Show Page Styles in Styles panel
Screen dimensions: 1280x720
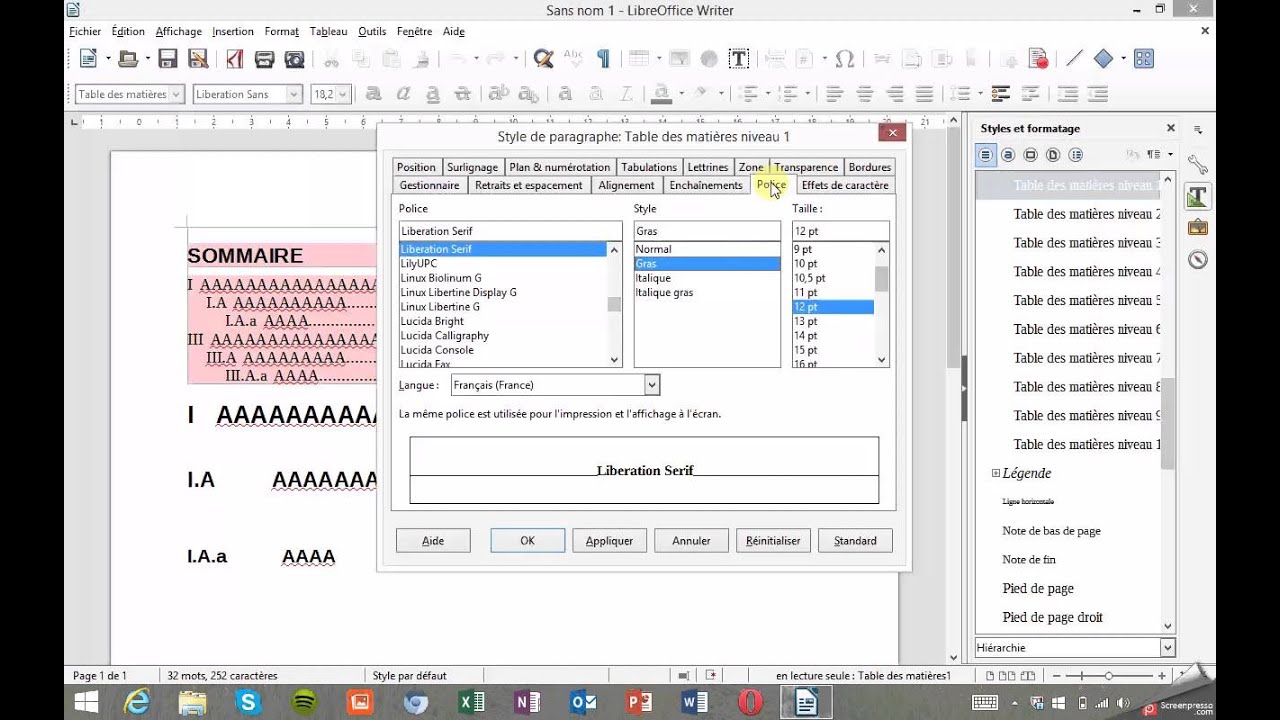[x=1053, y=155]
